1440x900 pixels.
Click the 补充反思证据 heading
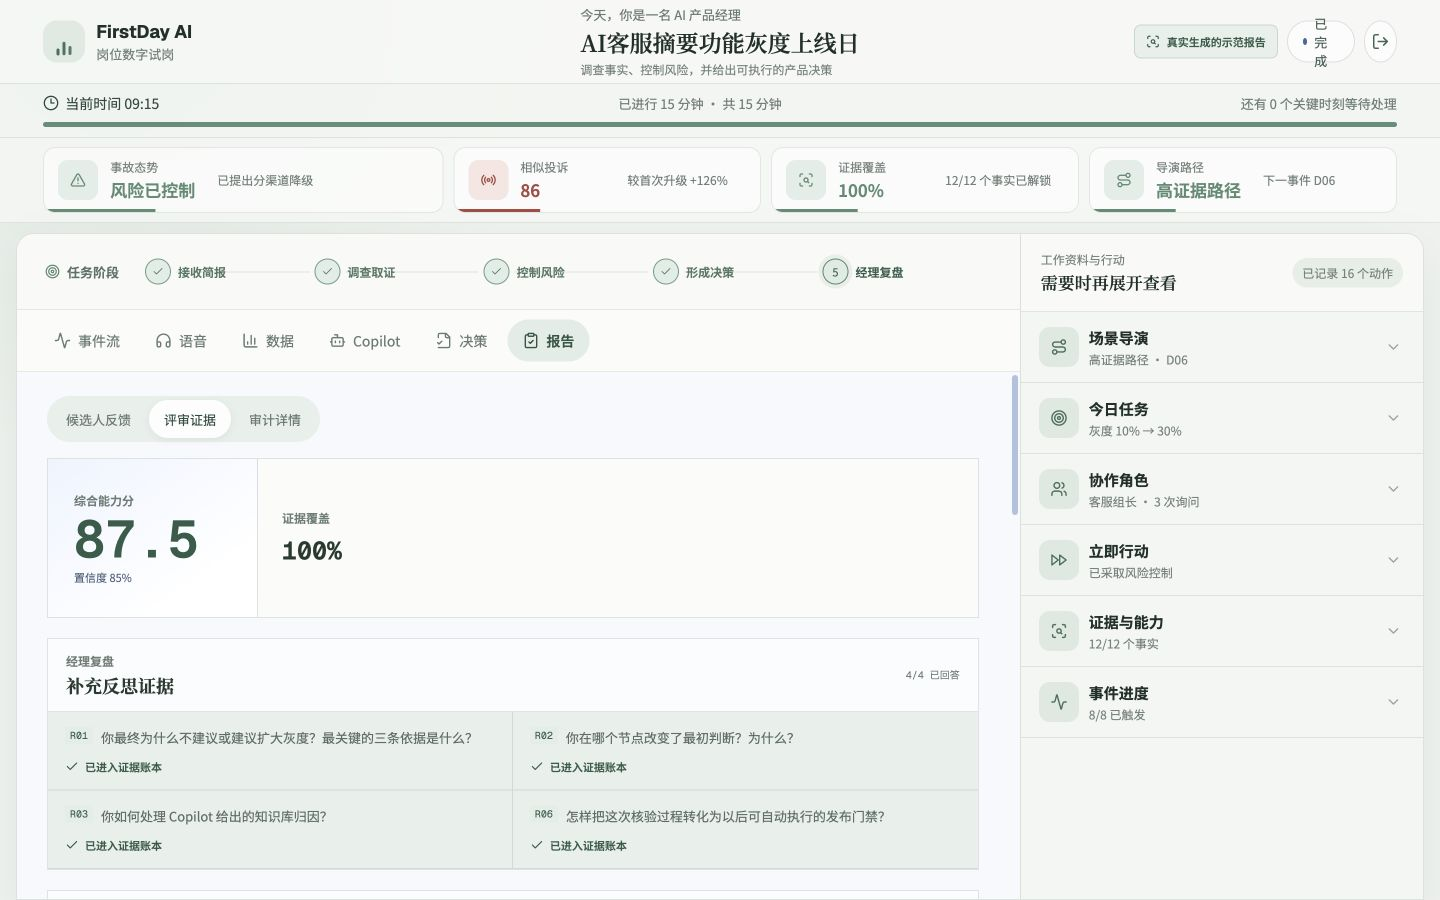click(x=120, y=686)
